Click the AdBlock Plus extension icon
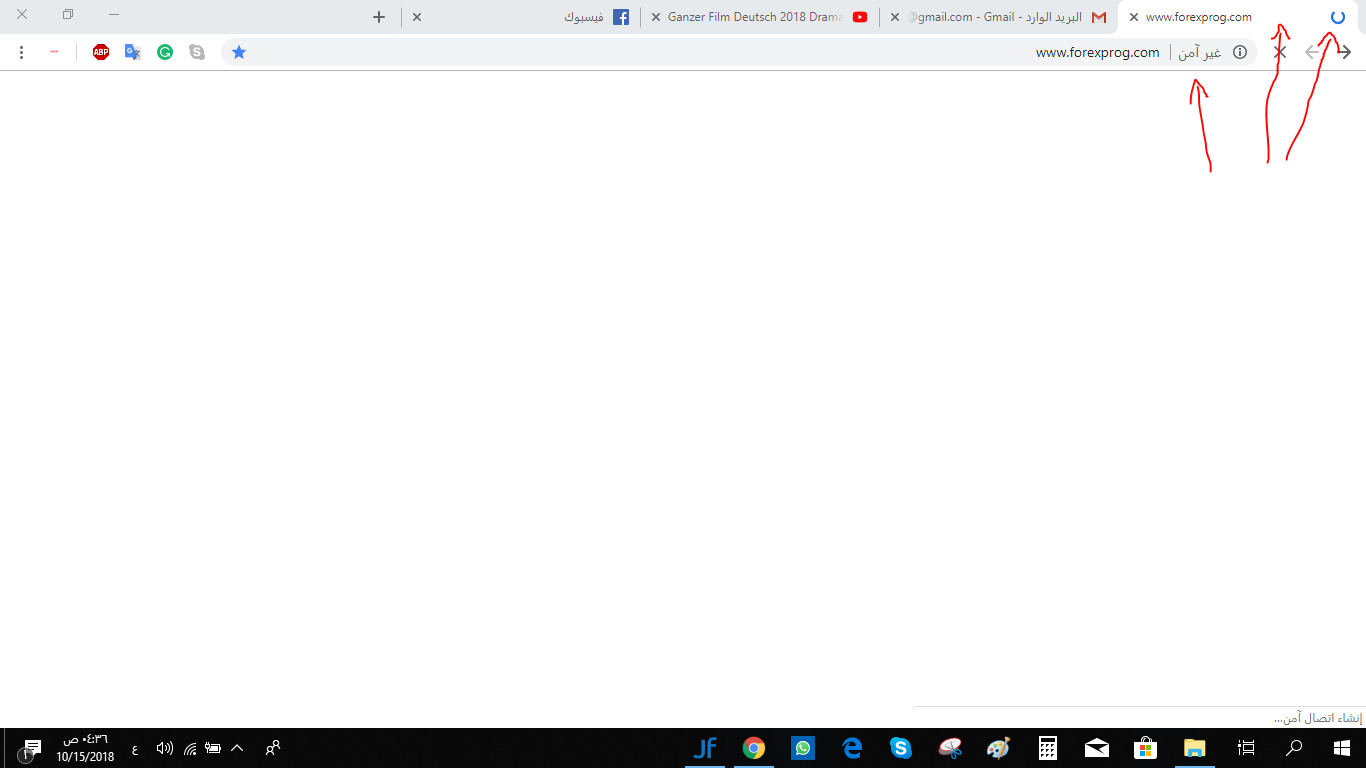 [101, 52]
